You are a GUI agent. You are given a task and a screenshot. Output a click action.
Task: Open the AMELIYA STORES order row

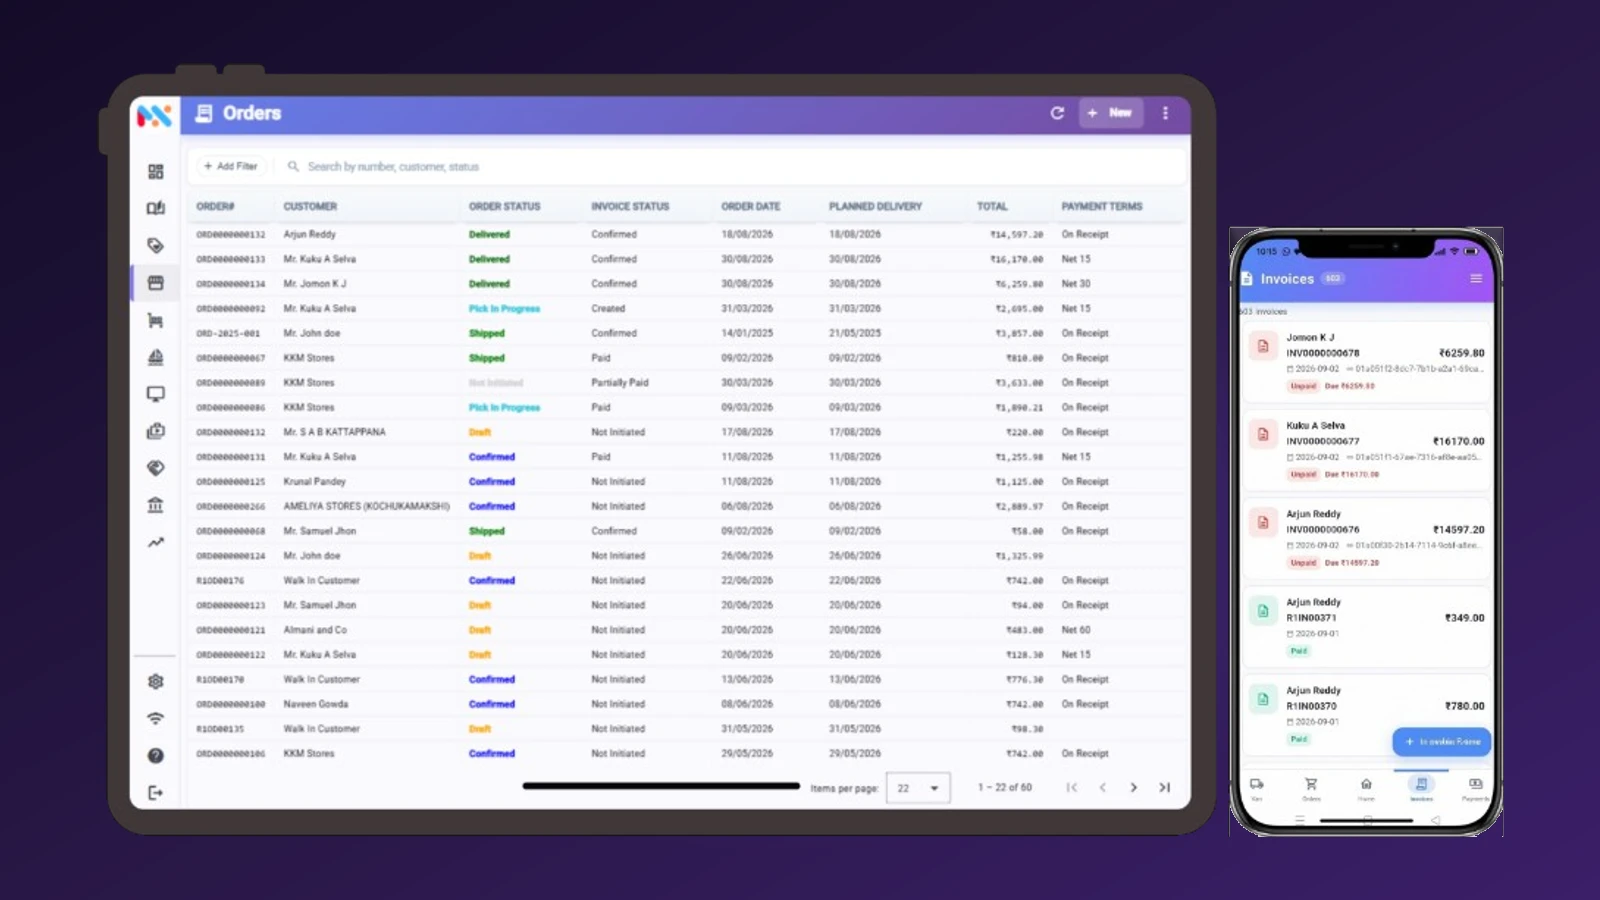[x=688, y=506]
